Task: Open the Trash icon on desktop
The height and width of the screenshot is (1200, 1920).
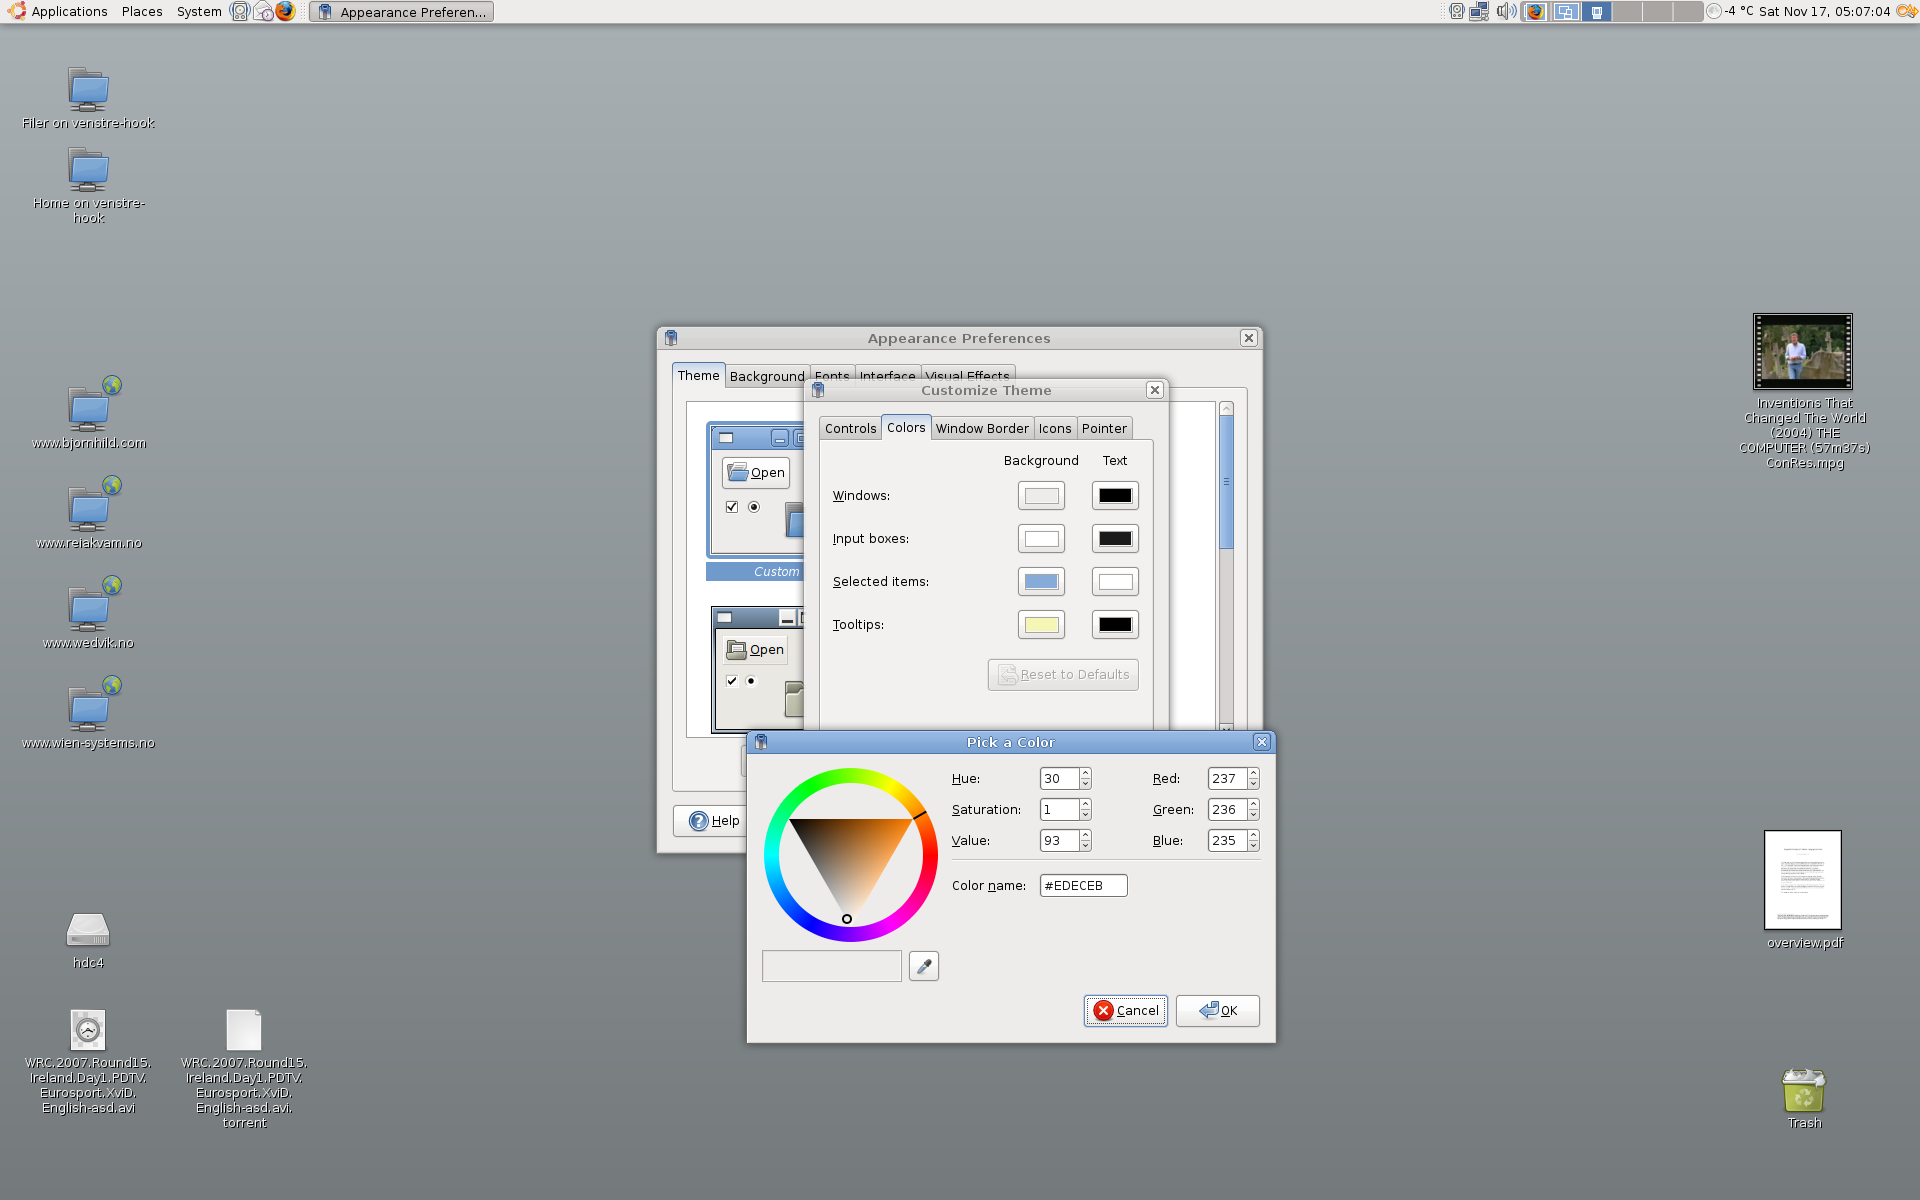Action: tap(1803, 1091)
